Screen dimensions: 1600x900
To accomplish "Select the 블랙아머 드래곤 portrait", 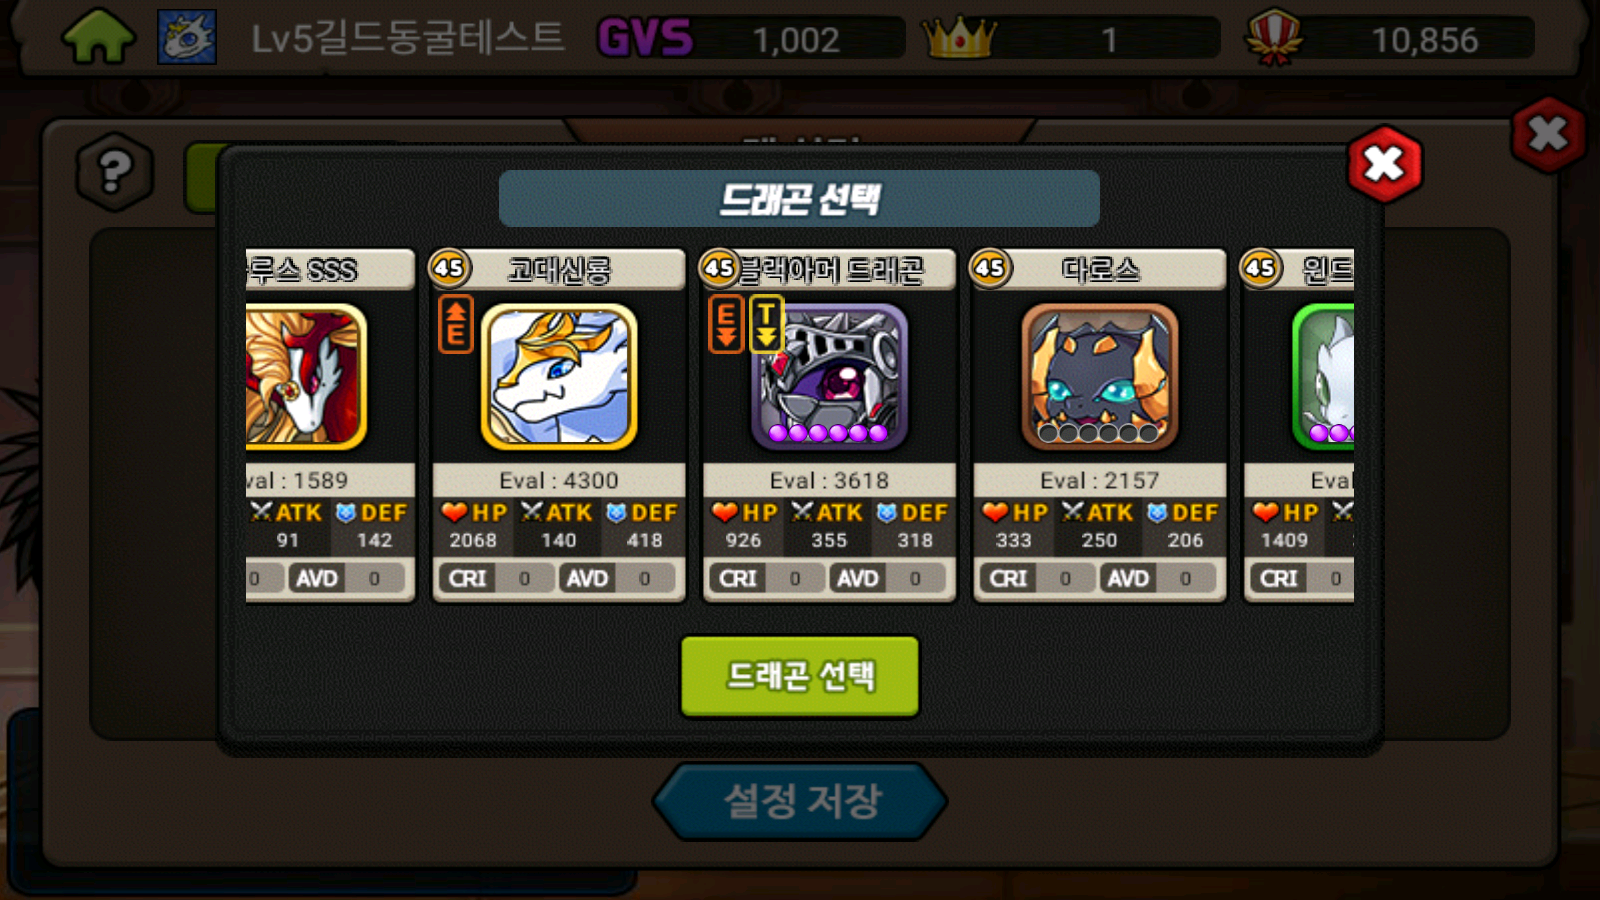I will click(x=829, y=377).
